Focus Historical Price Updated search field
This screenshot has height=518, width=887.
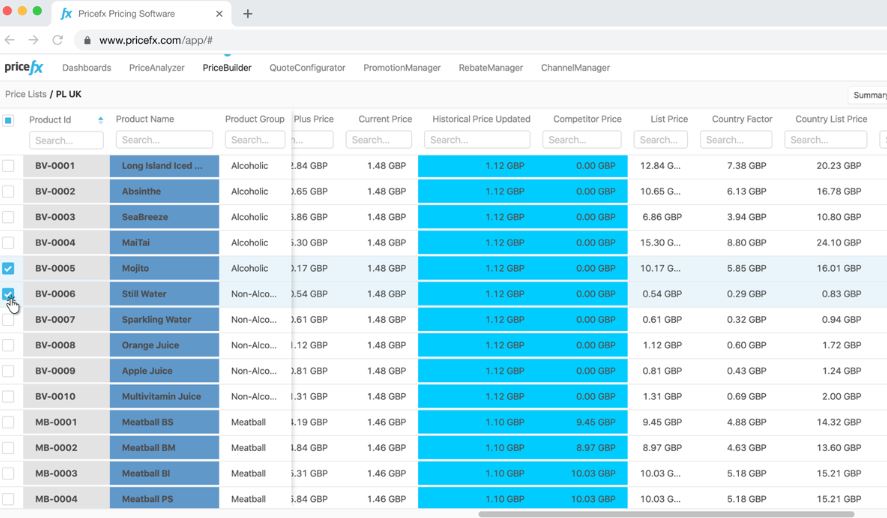tap(477, 140)
